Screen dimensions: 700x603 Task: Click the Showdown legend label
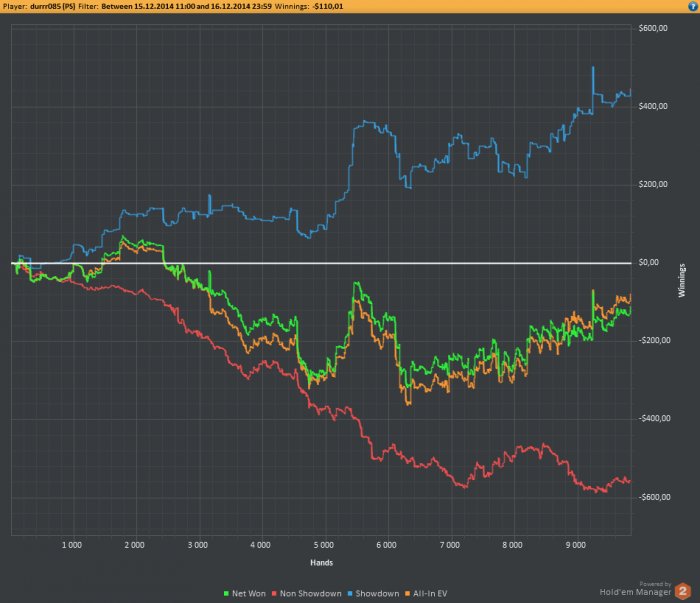[x=377, y=594]
